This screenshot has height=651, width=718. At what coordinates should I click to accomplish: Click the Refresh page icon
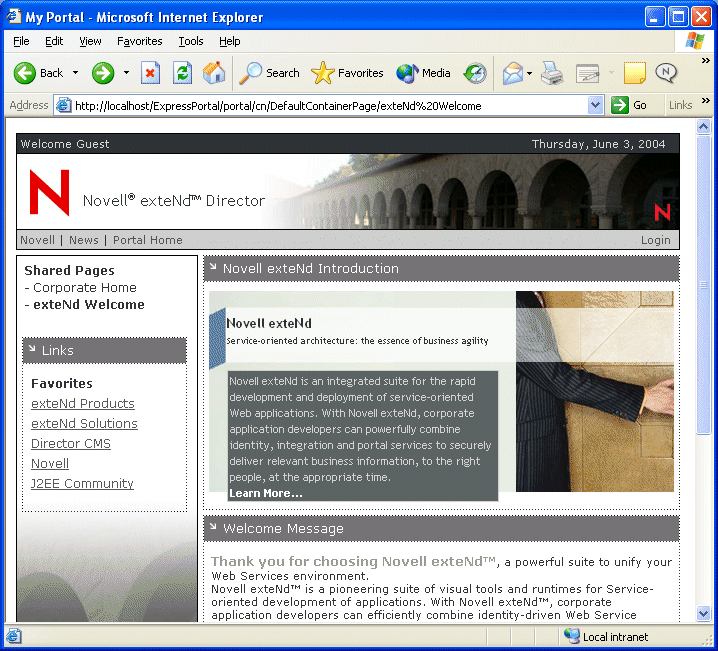pos(182,73)
